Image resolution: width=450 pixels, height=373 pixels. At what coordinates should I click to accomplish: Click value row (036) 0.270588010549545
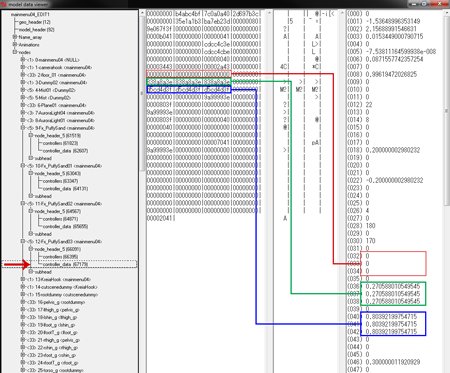click(384, 286)
